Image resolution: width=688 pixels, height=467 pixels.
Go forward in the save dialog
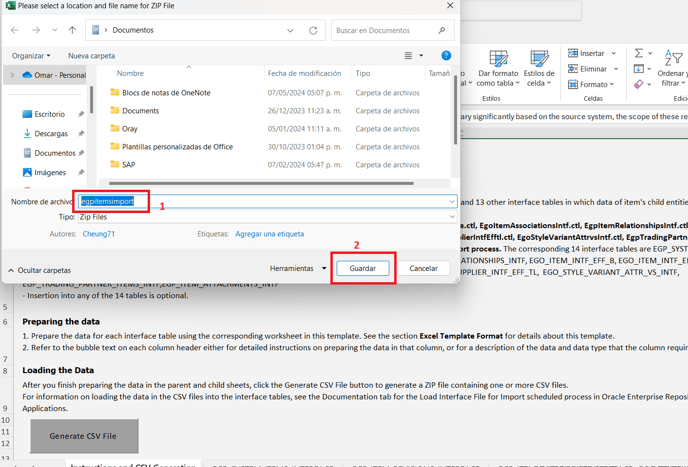pos(36,30)
